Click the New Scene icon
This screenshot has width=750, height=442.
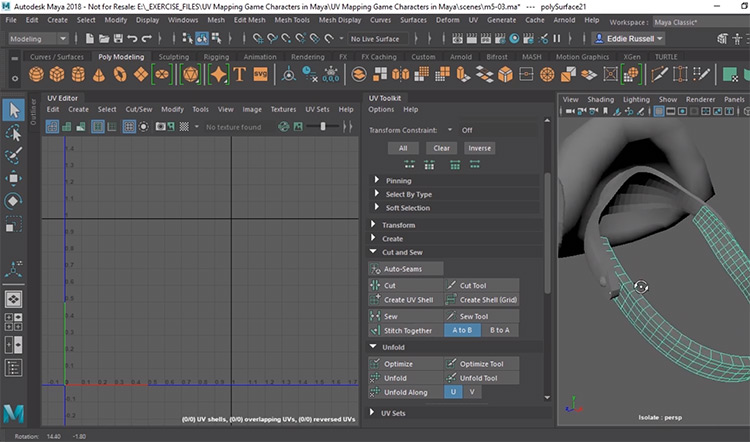89,39
